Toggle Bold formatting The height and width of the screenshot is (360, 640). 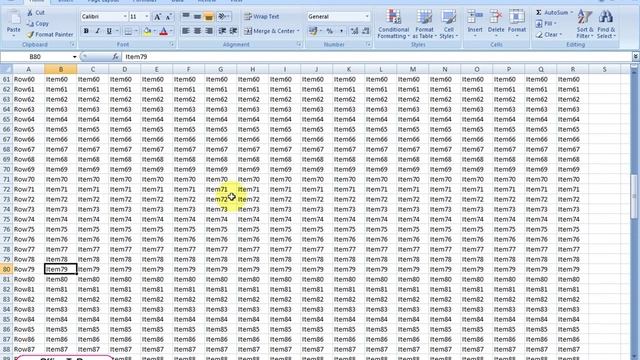[86, 31]
